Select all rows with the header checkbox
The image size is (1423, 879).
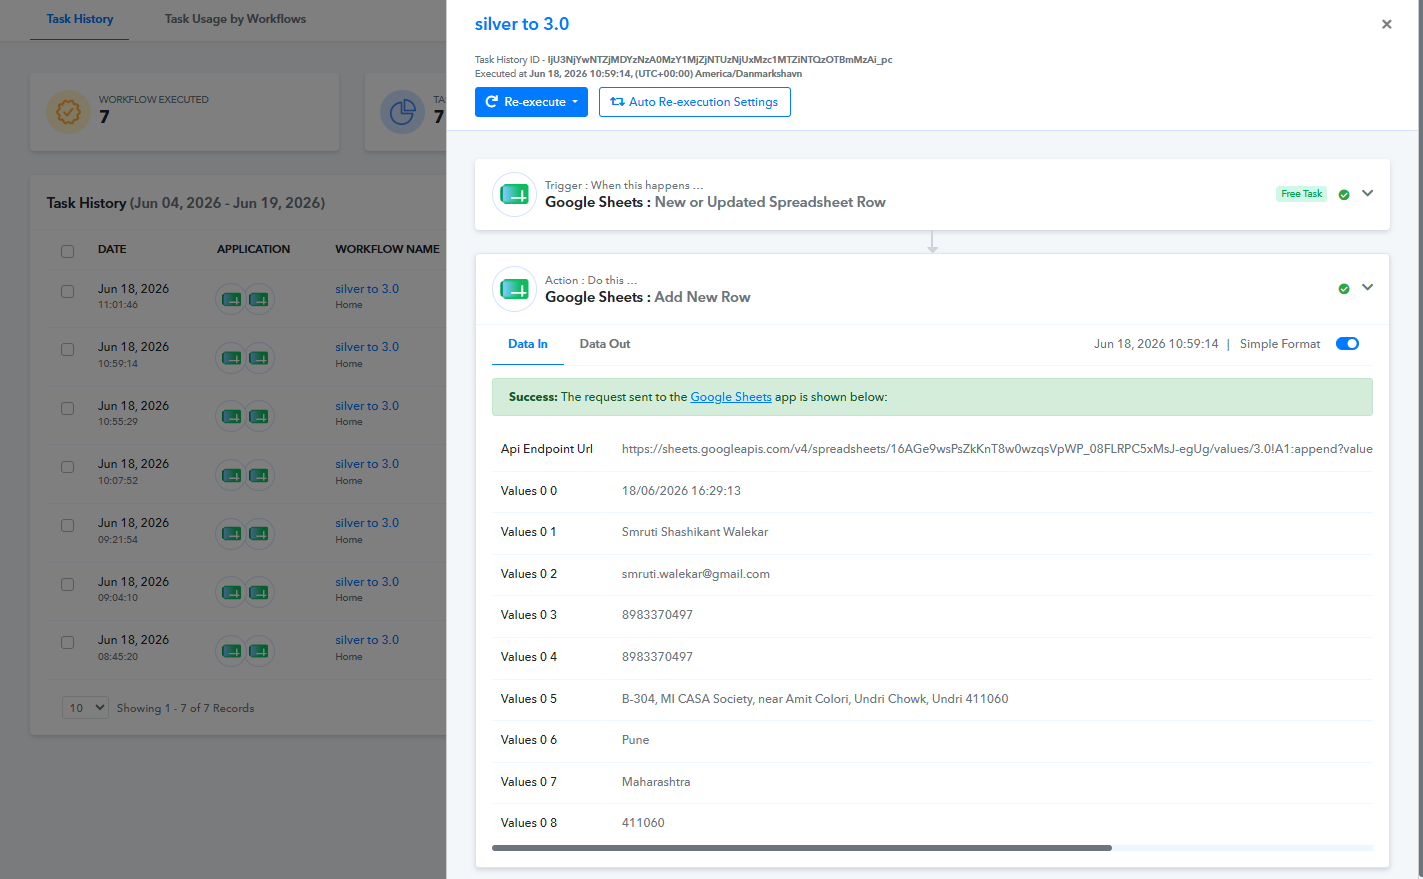point(68,251)
